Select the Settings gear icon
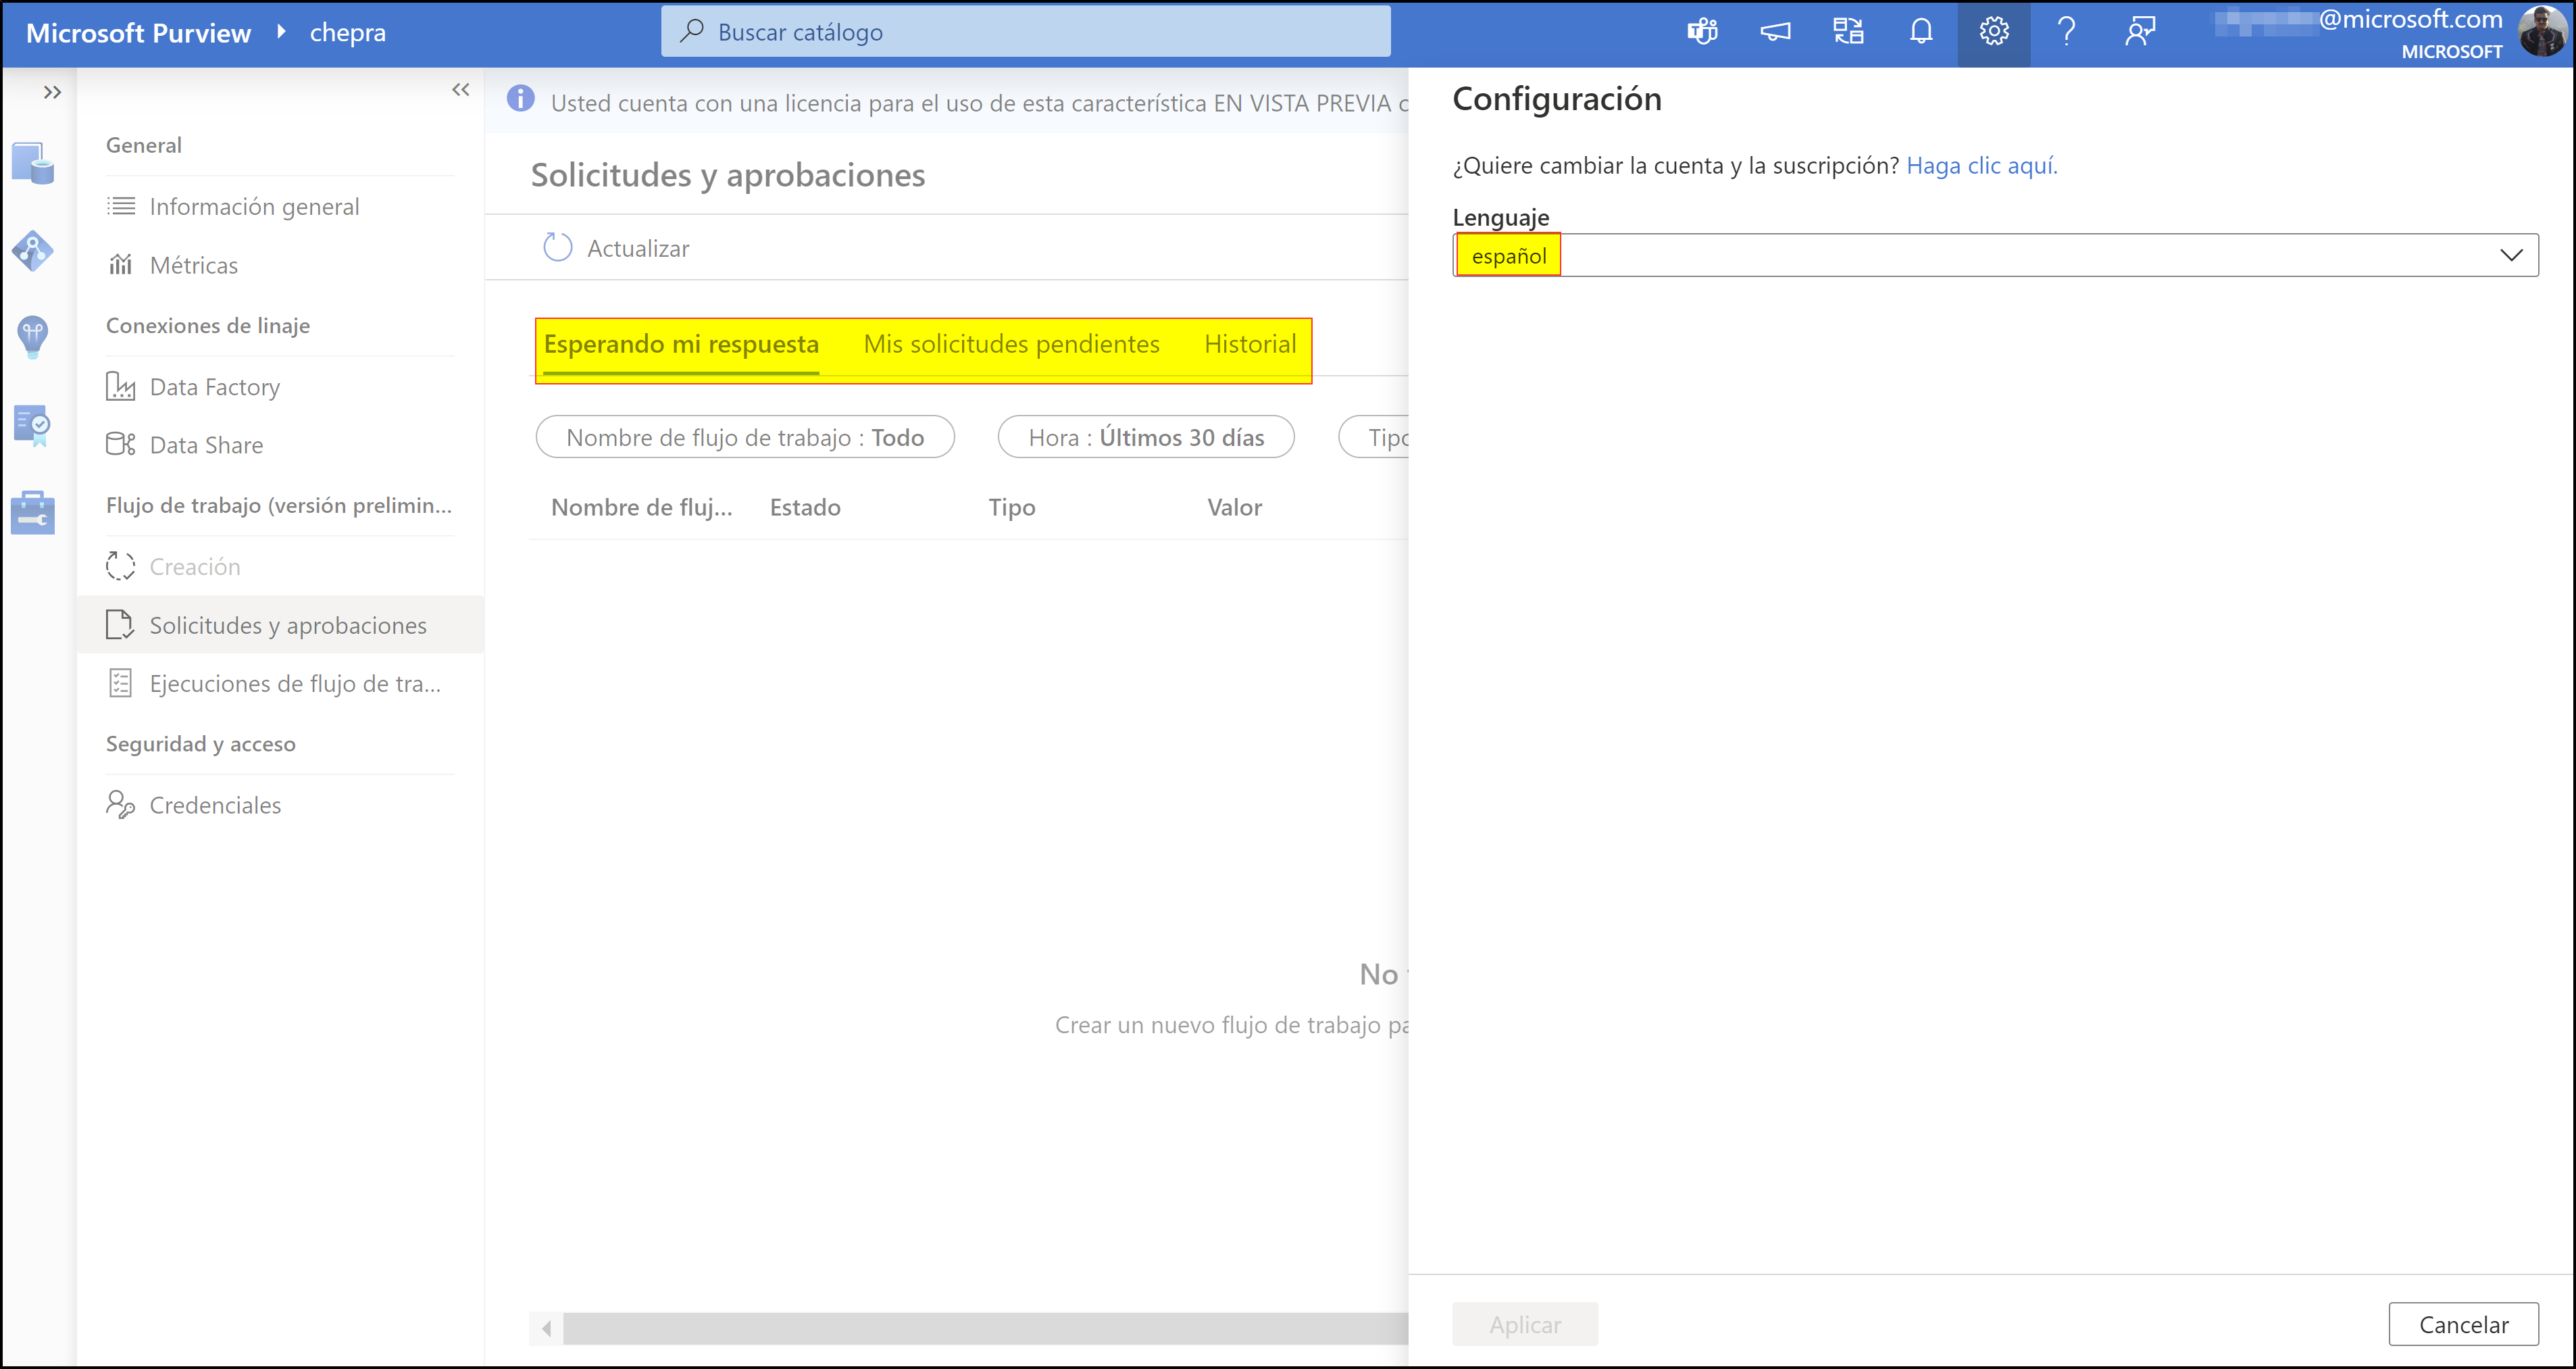The image size is (2576, 1369). pyautogui.click(x=1994, y=31)
